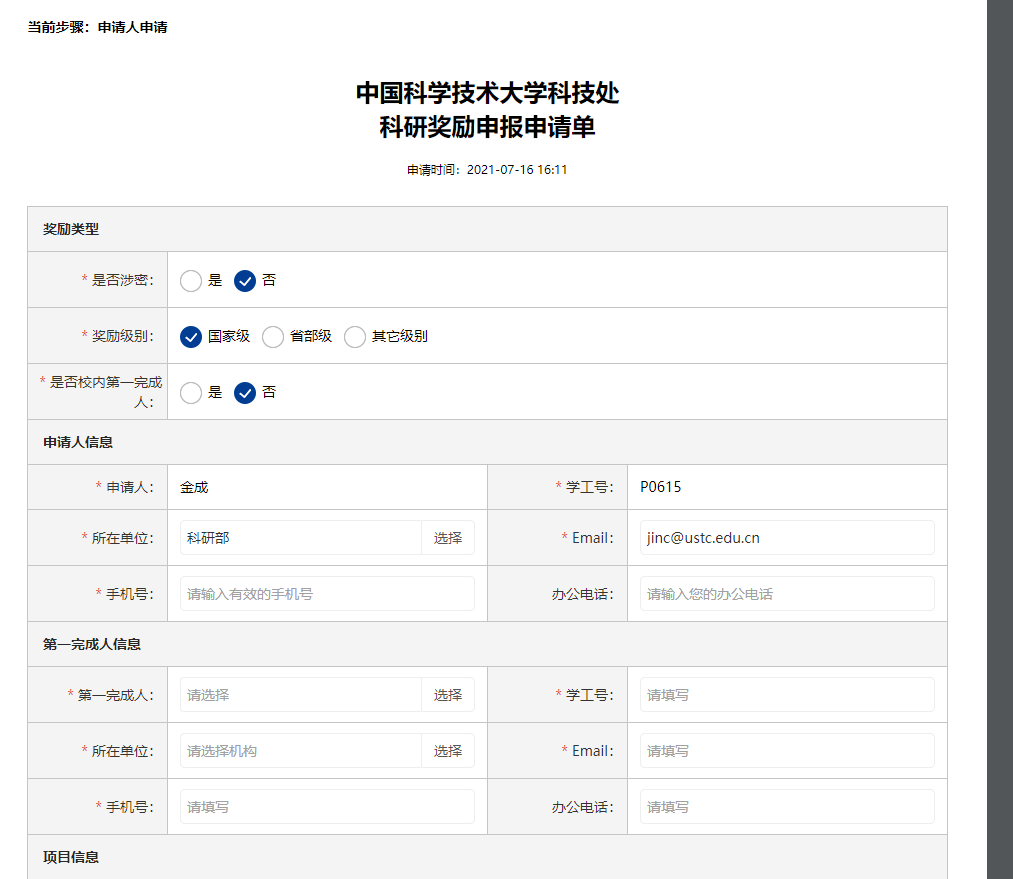Click first completer's 学工号 input field
1013x879 pixels.
[x=787, y=695]
